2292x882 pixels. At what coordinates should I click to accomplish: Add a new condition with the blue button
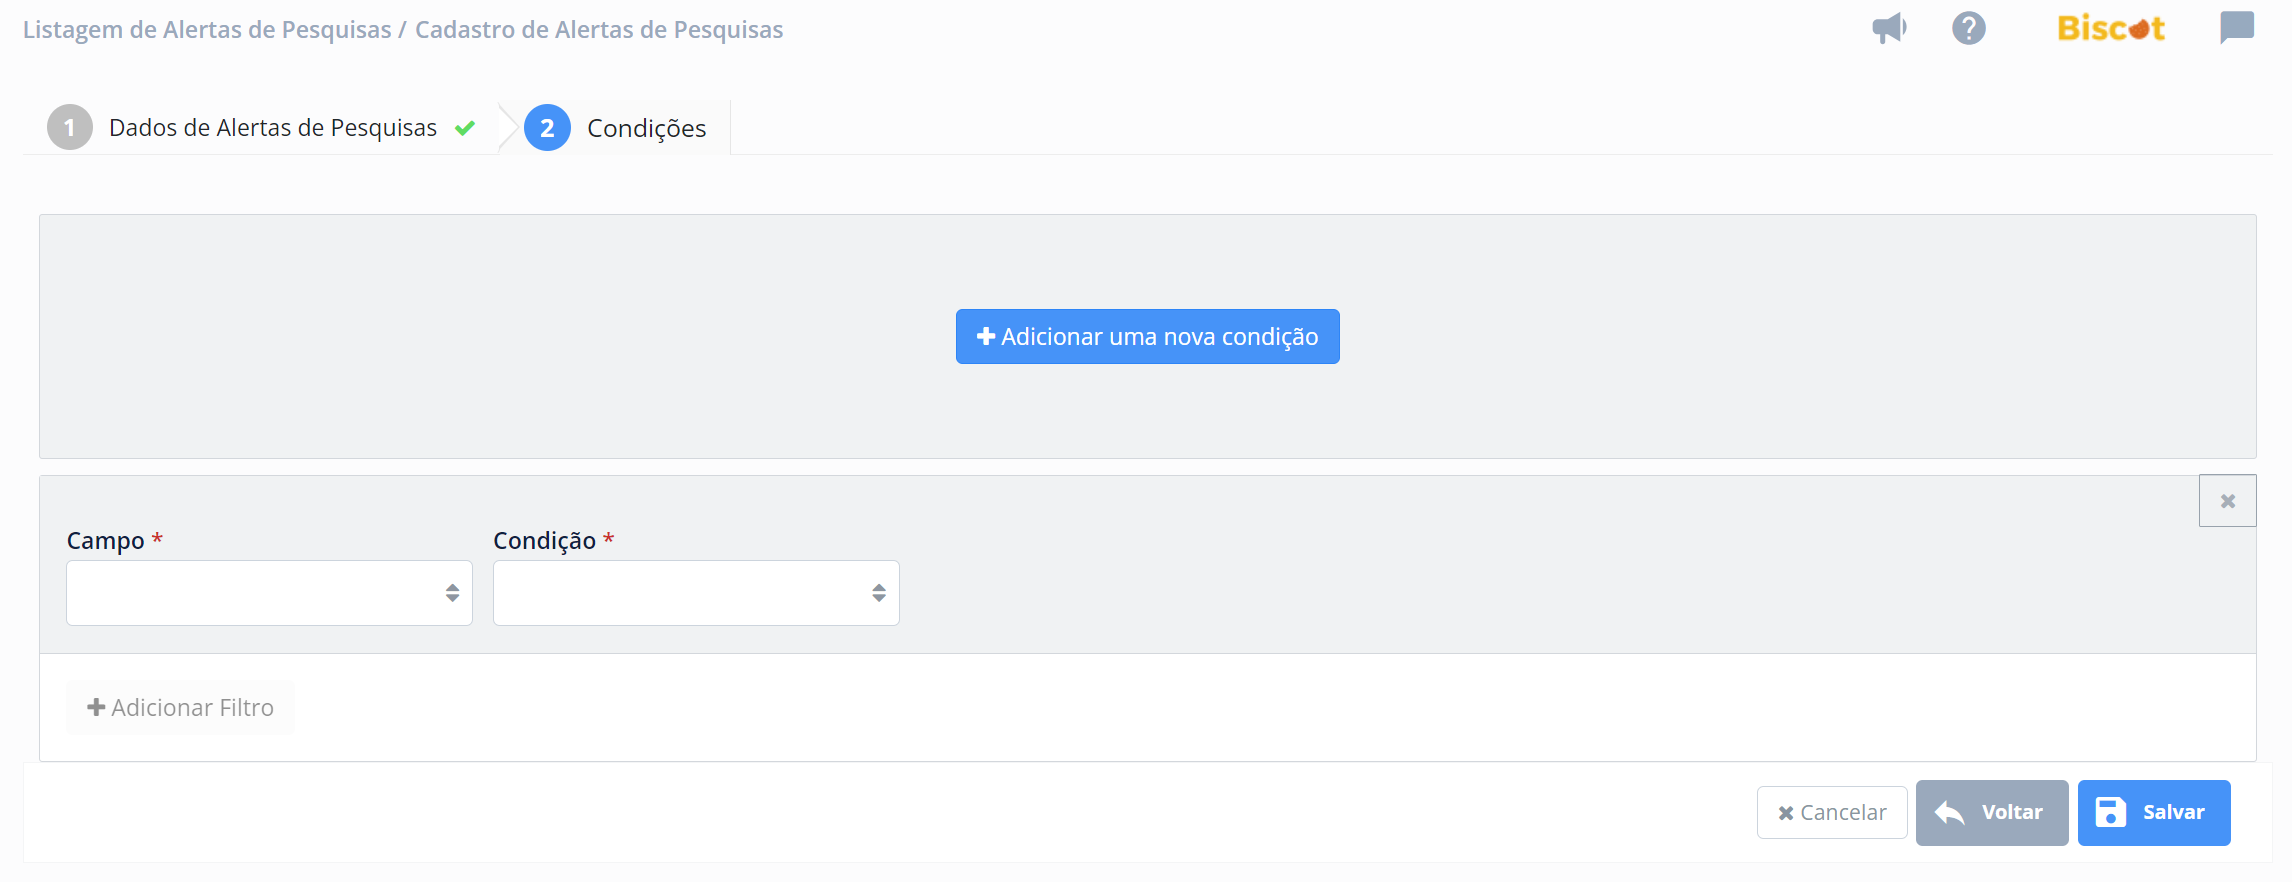(x=1148, y=337)
